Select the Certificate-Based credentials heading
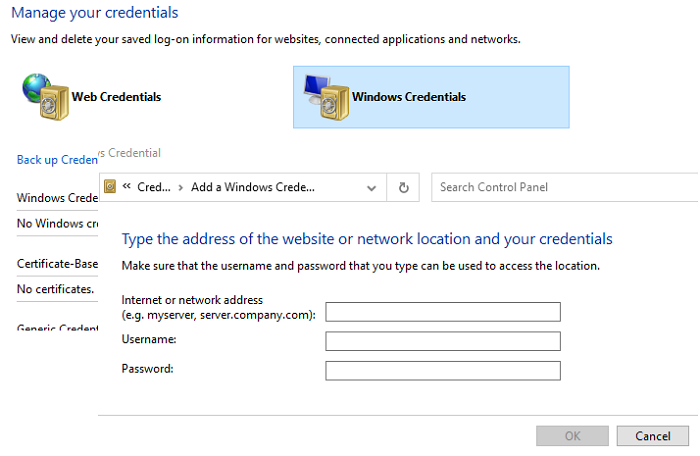Screen dimensions: 700x456 tap(56, 265)
